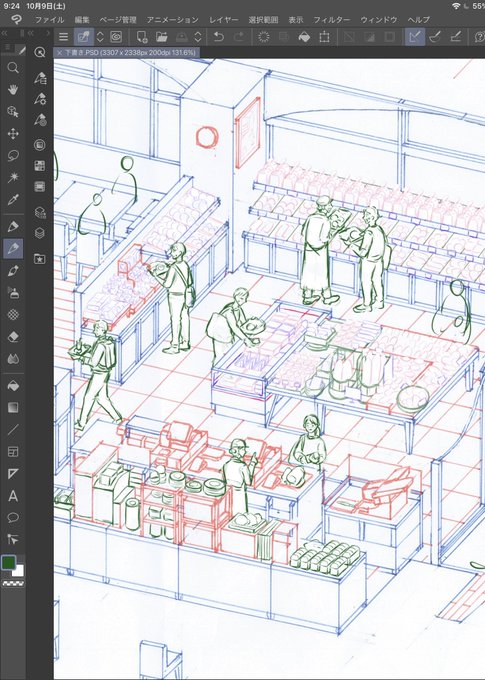The image size is (485, 680).
Task: Select the Frame Border panel tool
Action: tap(13, 451)
